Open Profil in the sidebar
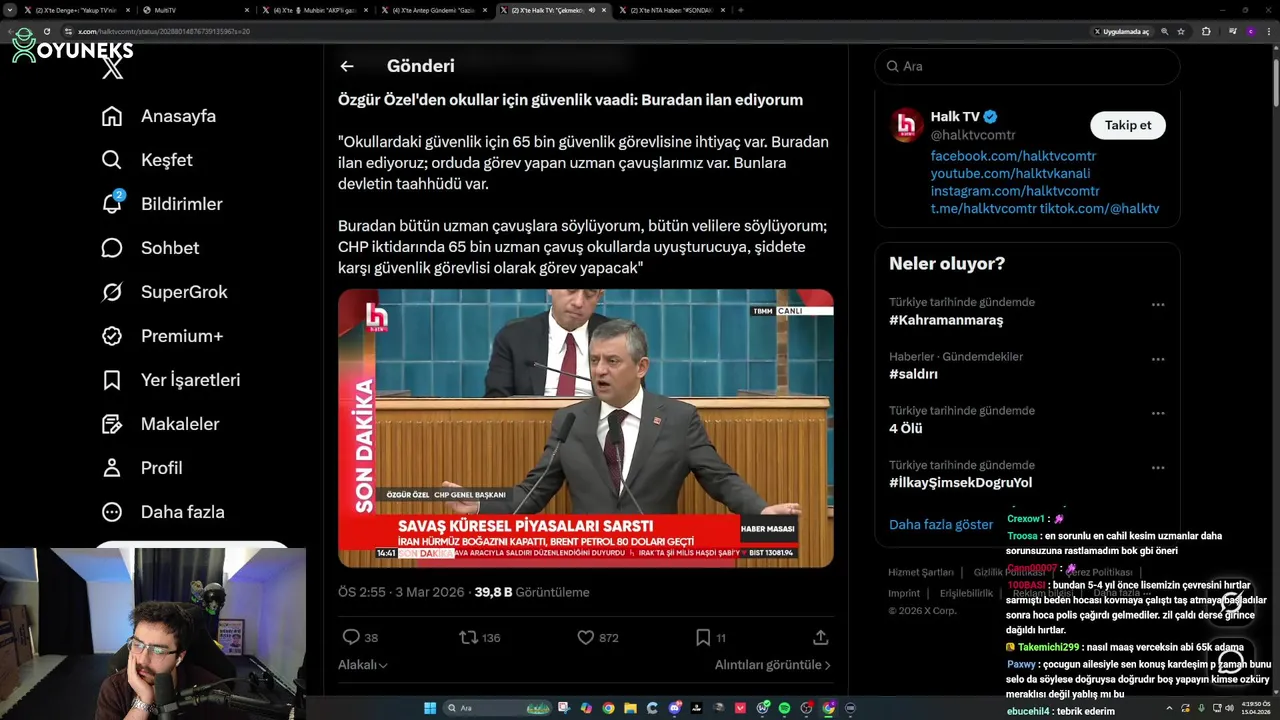The height and width of the screenshot is (720, 1280). tap(142, 468)
